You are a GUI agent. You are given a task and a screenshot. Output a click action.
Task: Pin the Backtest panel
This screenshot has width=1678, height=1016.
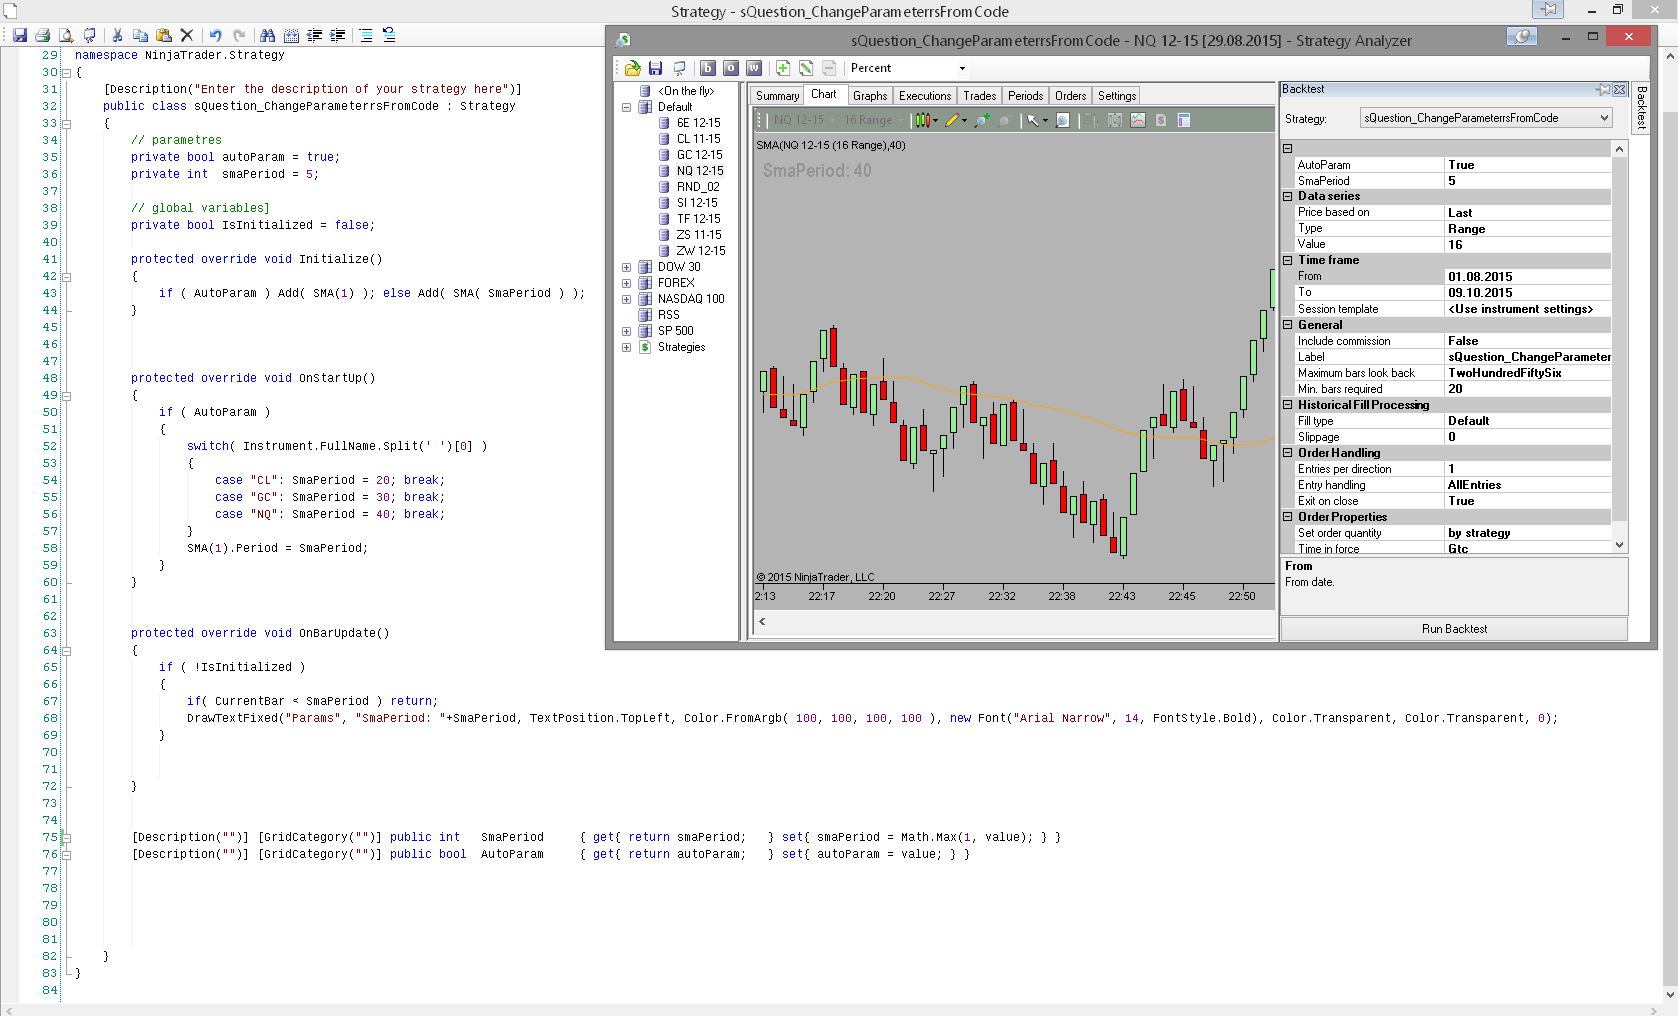[x=1604, y=89]
